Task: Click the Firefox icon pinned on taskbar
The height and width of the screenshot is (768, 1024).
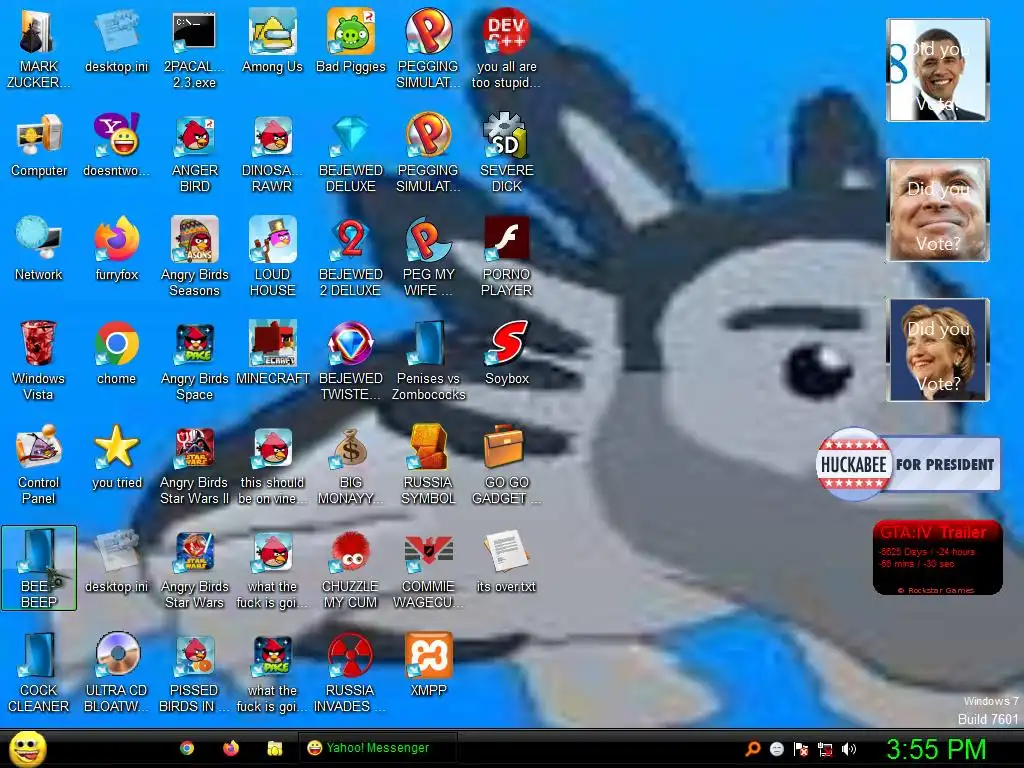Action: click(231, 748)
